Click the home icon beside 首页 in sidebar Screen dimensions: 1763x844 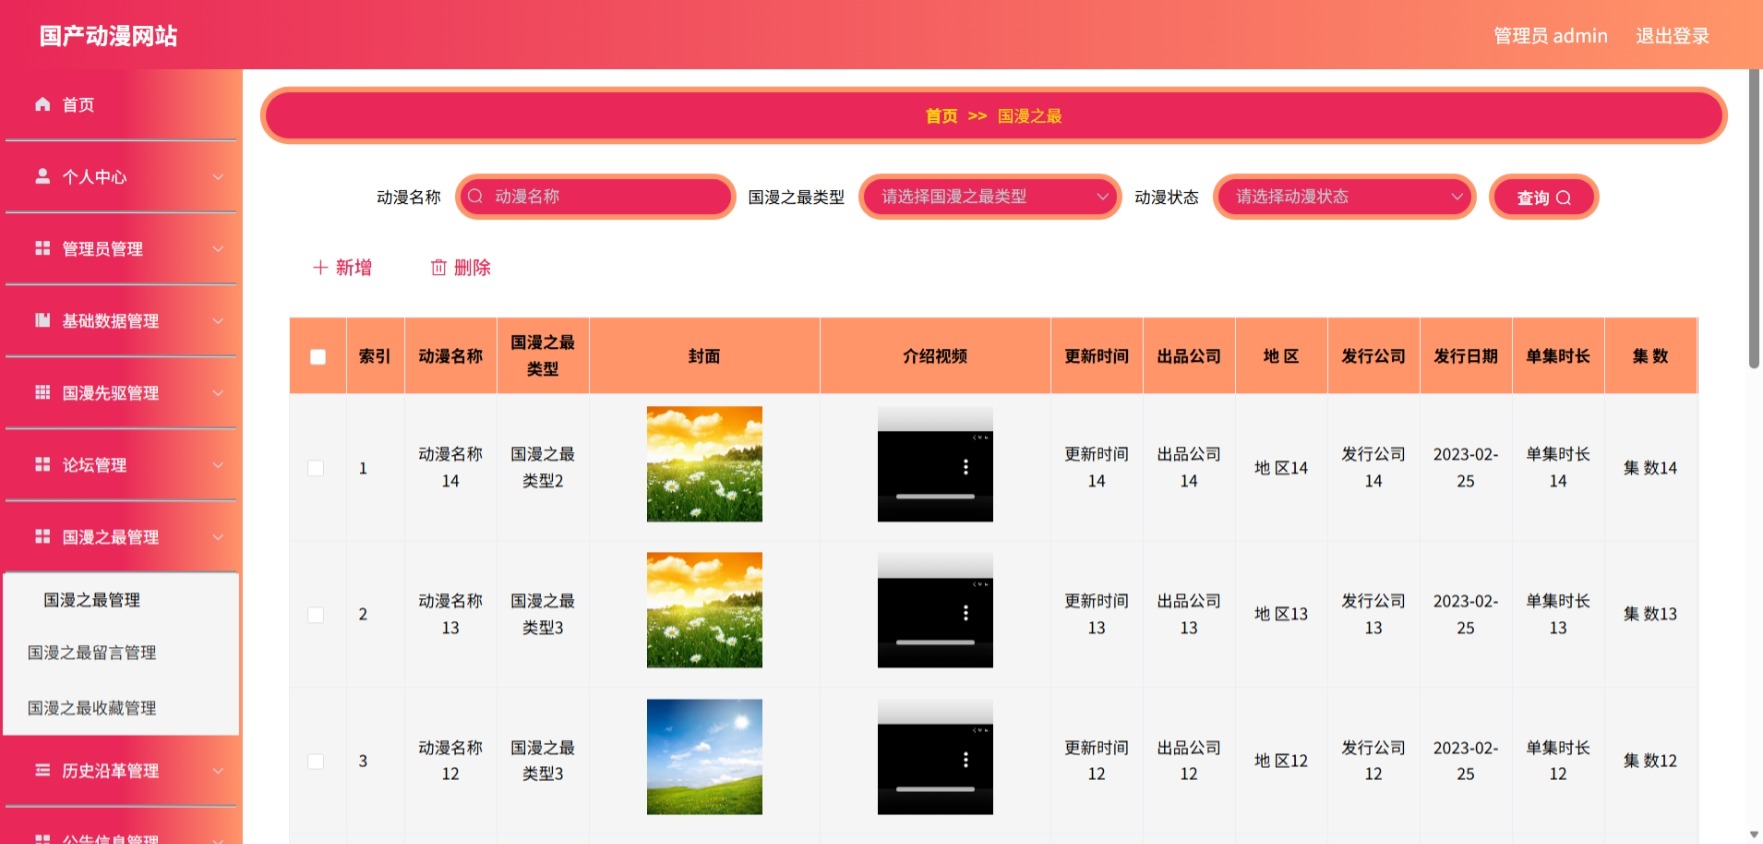click(42, 104)
